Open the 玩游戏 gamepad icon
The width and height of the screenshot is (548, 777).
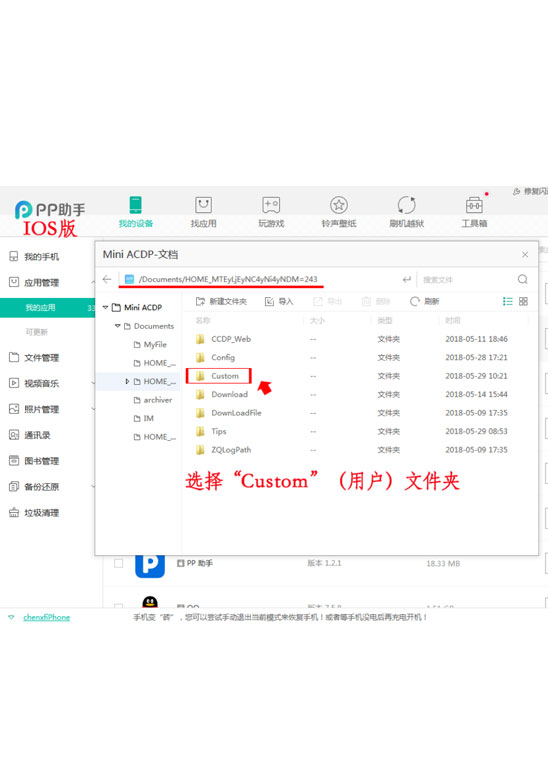pos(271,205)
